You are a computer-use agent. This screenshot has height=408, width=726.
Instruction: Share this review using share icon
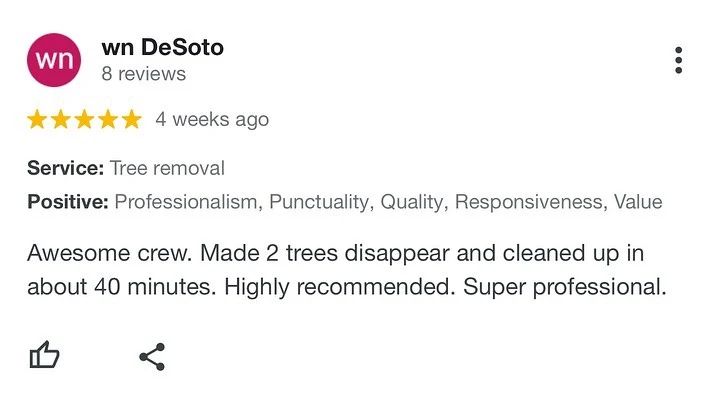point(152,356)
